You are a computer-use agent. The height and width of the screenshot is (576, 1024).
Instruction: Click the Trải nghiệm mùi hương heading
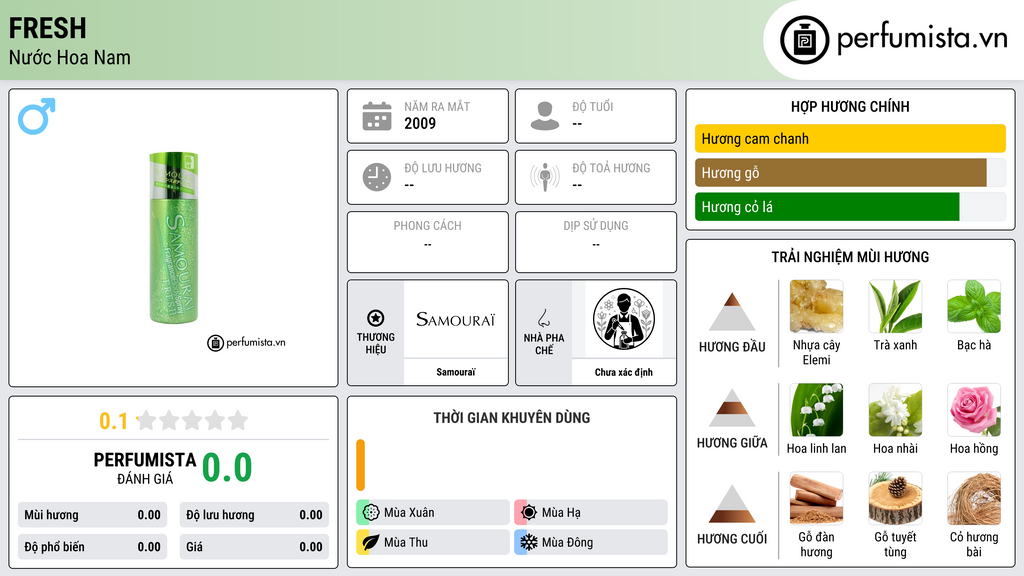coord(850,257)
